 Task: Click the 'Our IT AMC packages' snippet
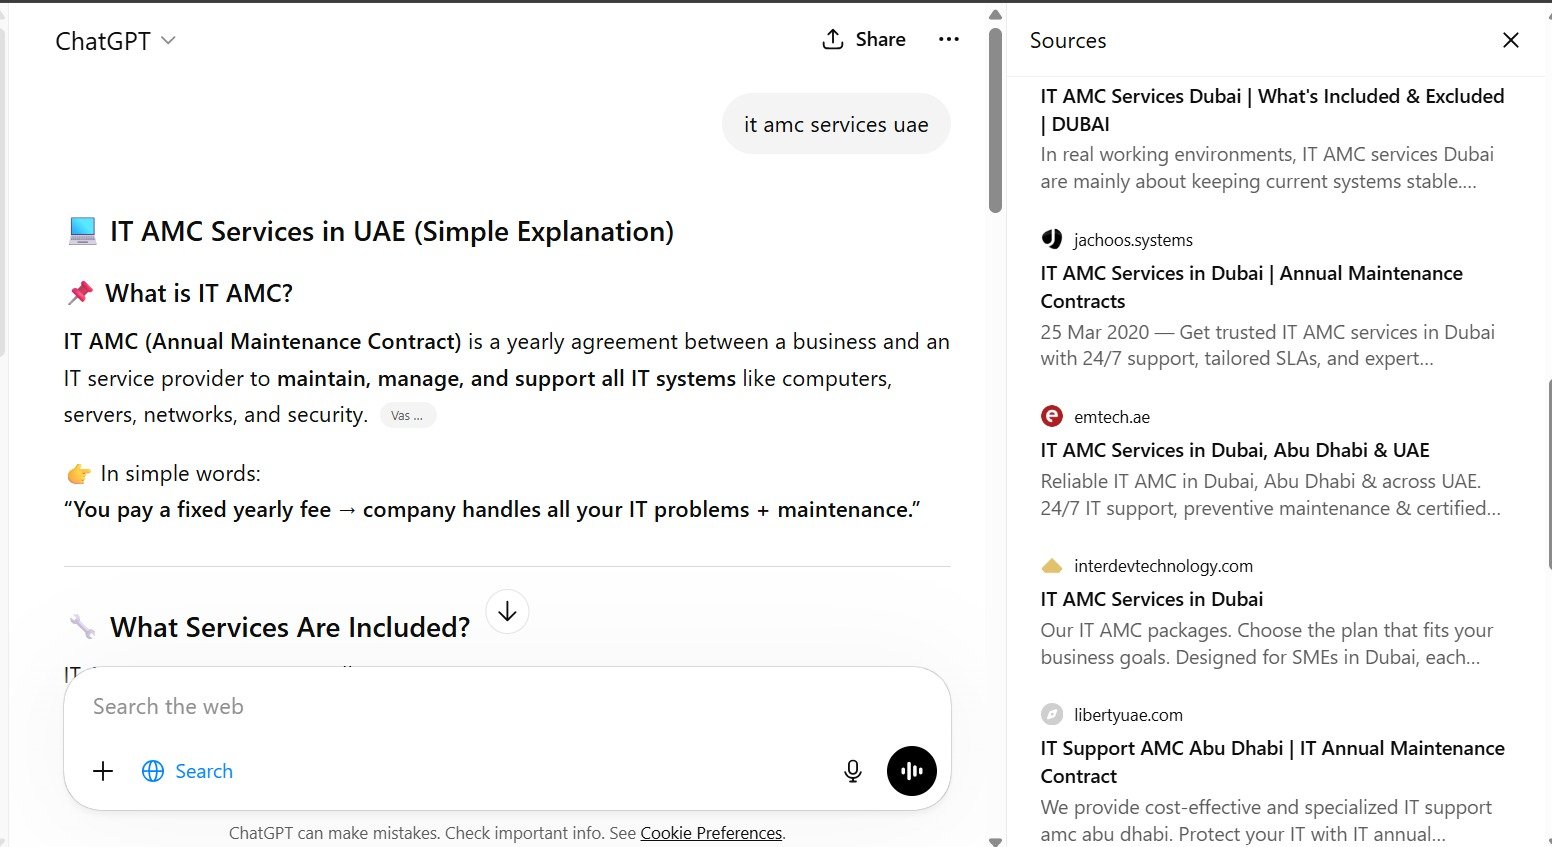[x=1266, y=643]
